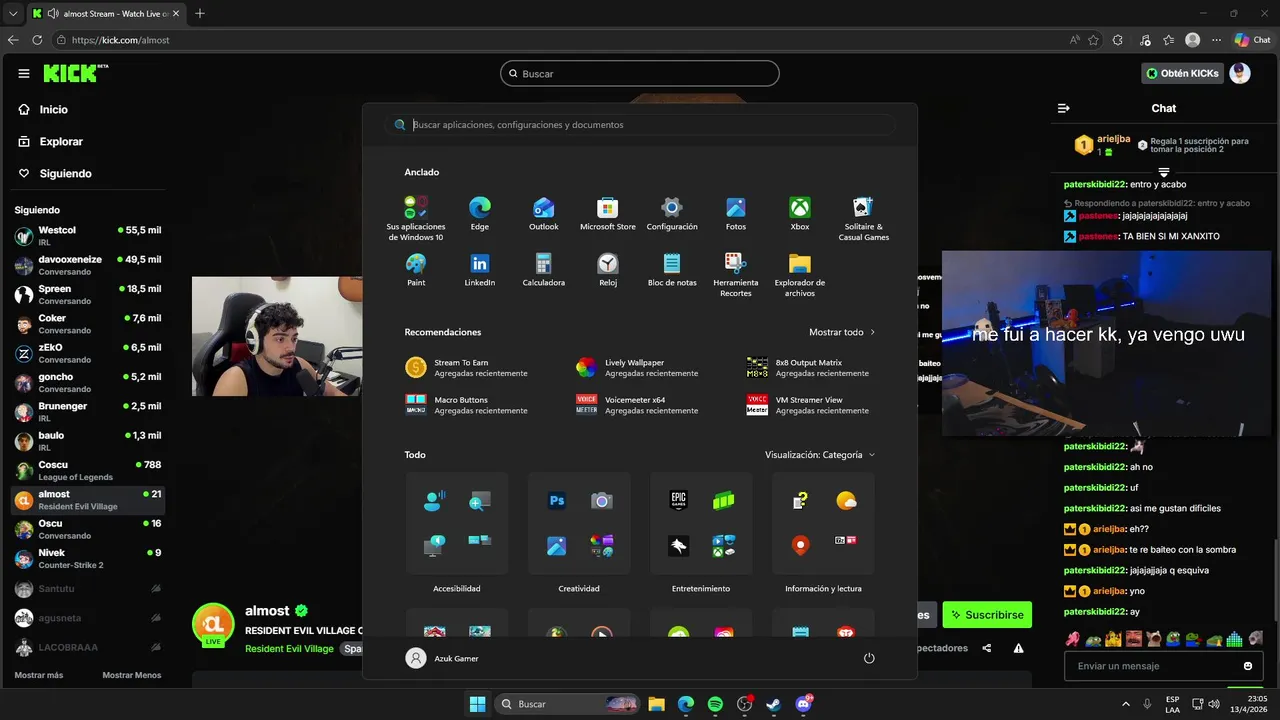Open File Explorer from the taskbar
The height and width of the screenshot is (720, 1280).
[x=656, y=704]
